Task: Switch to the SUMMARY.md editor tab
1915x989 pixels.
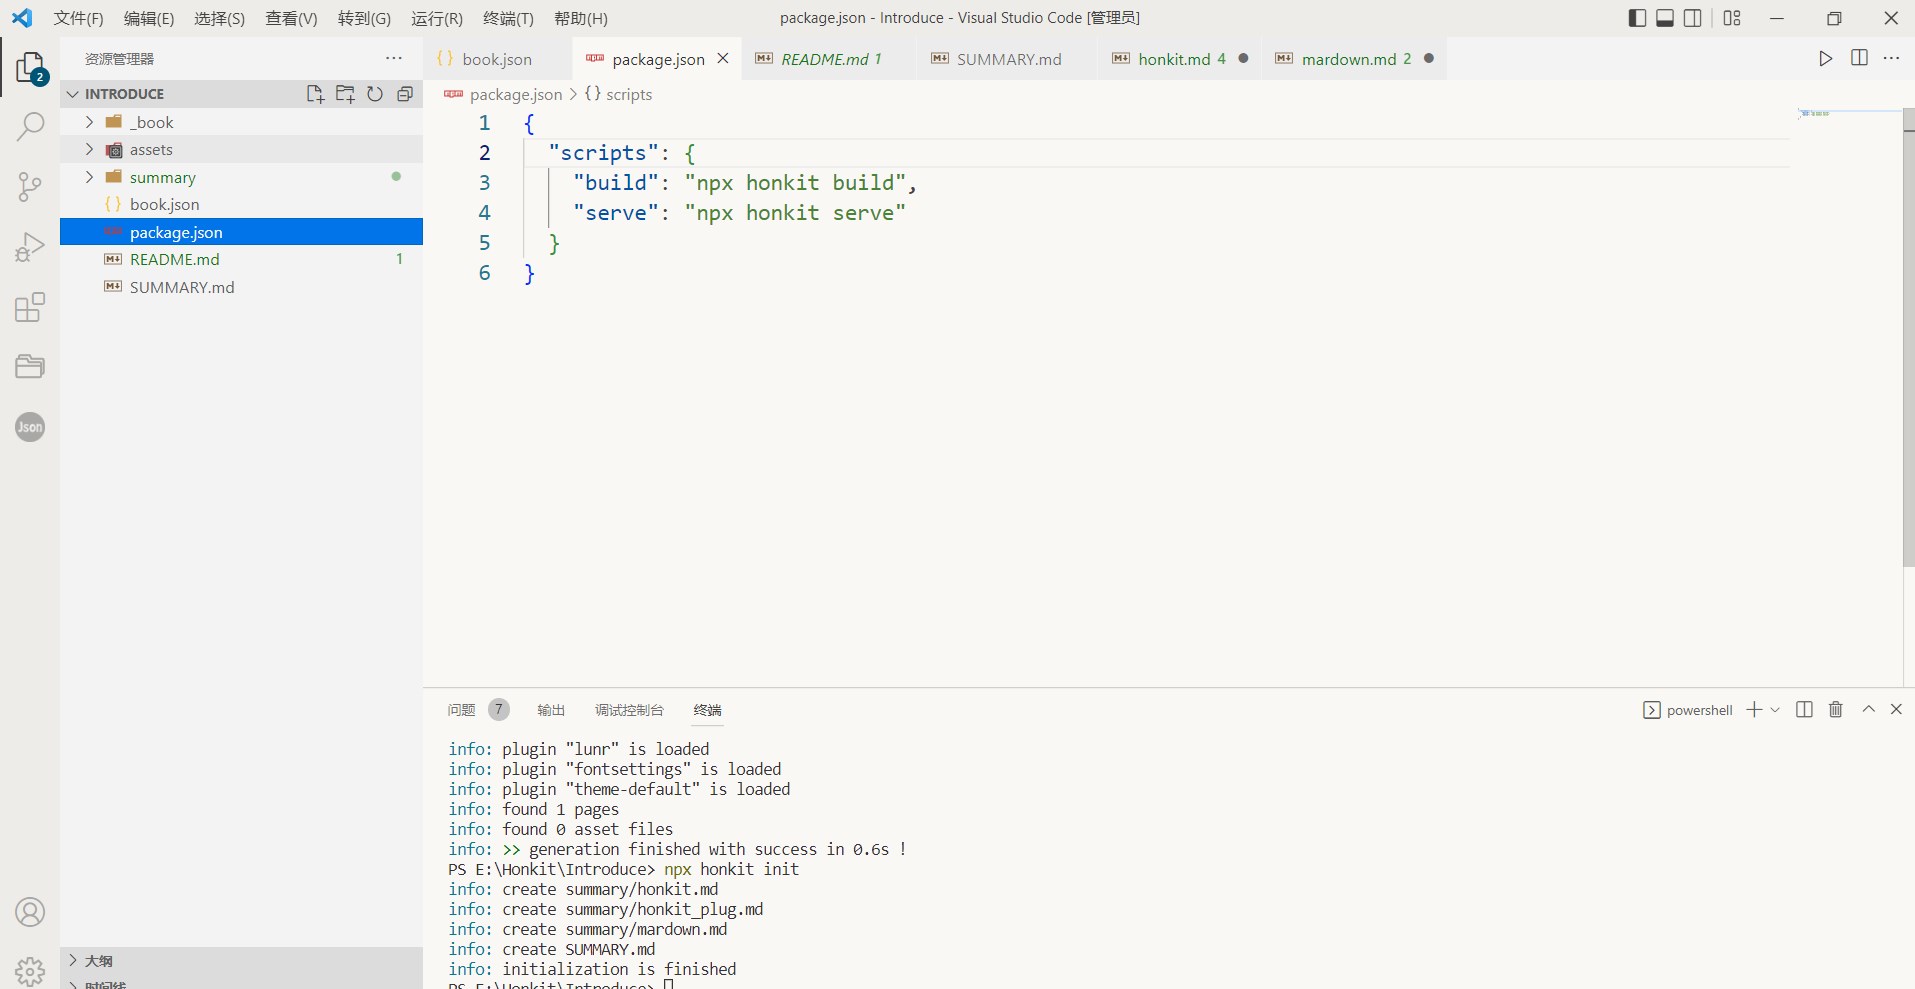Action: (x=1009, y=59)
